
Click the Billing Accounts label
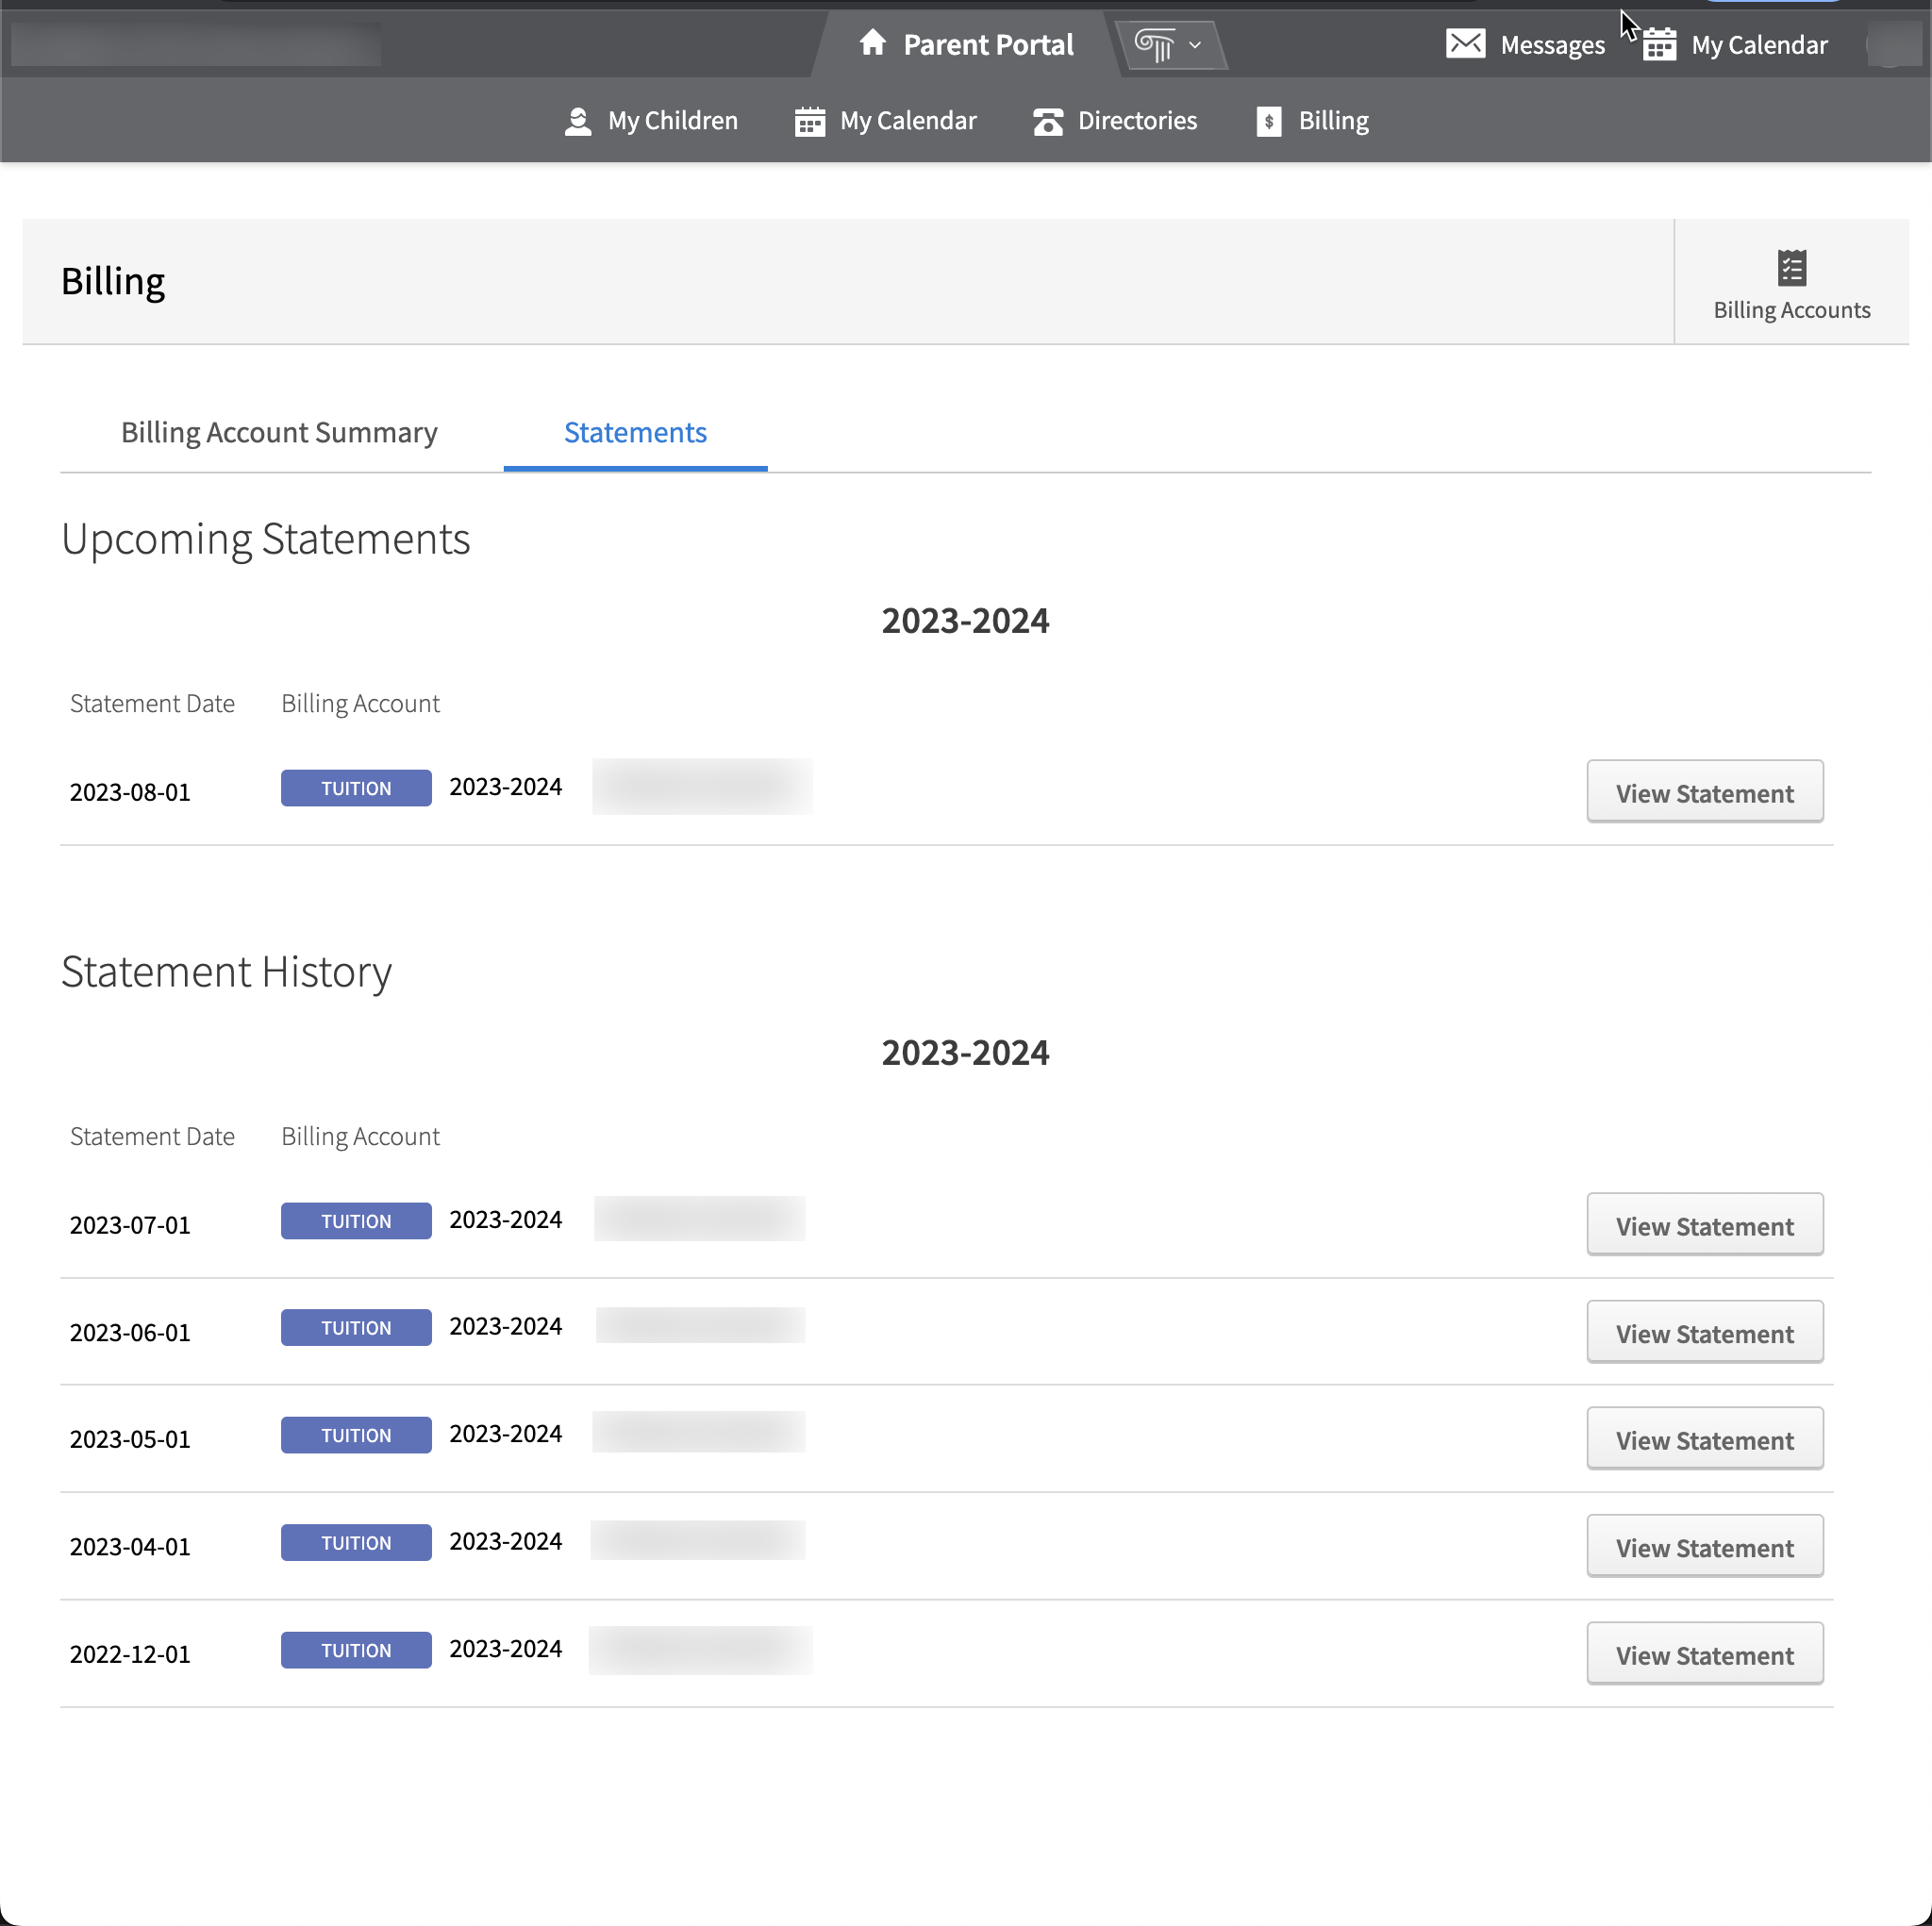click(1791, 310)
